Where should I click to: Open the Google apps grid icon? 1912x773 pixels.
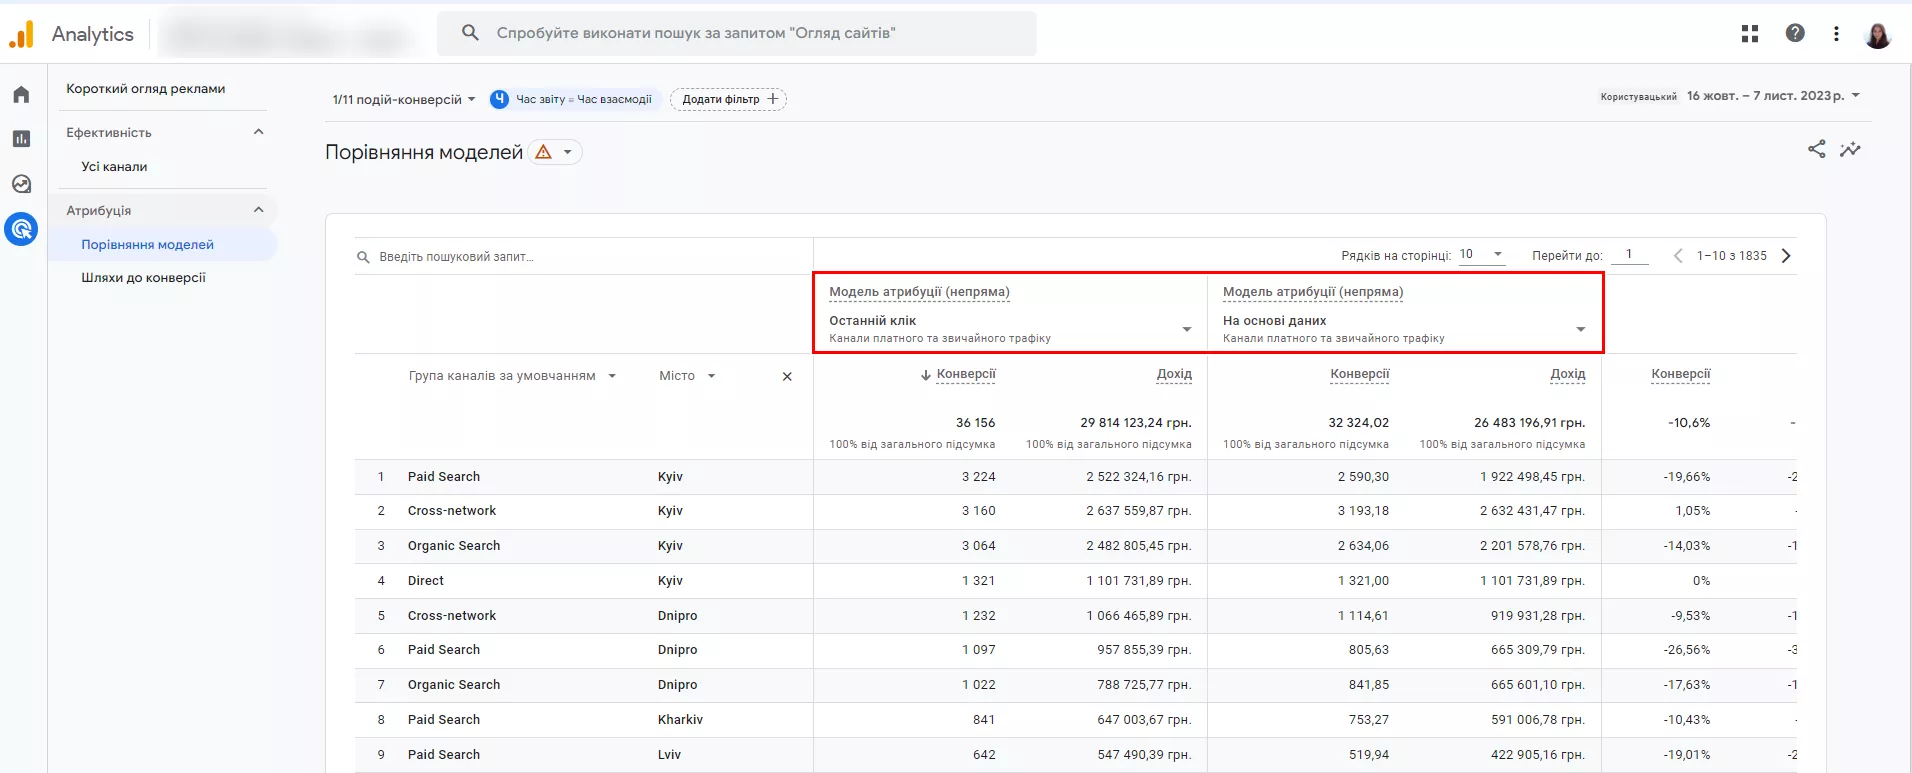tap(1749, 33)
